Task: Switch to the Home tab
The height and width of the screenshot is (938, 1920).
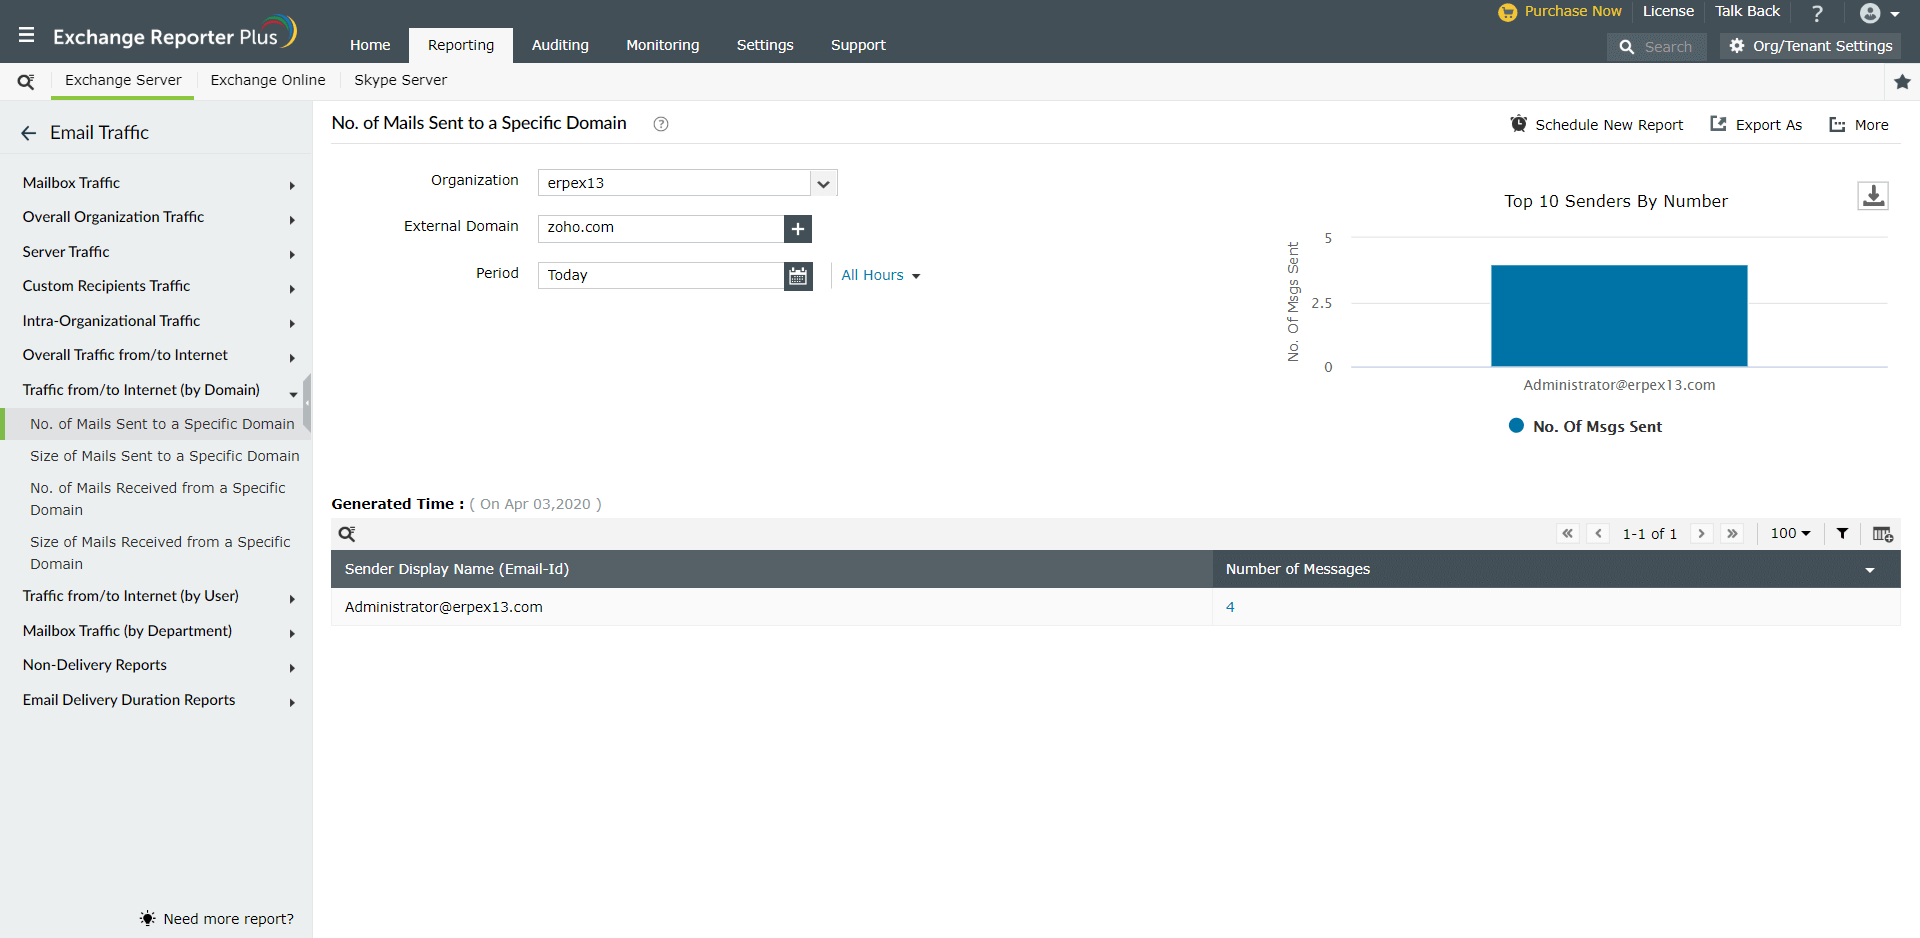Action: [370, 45]
